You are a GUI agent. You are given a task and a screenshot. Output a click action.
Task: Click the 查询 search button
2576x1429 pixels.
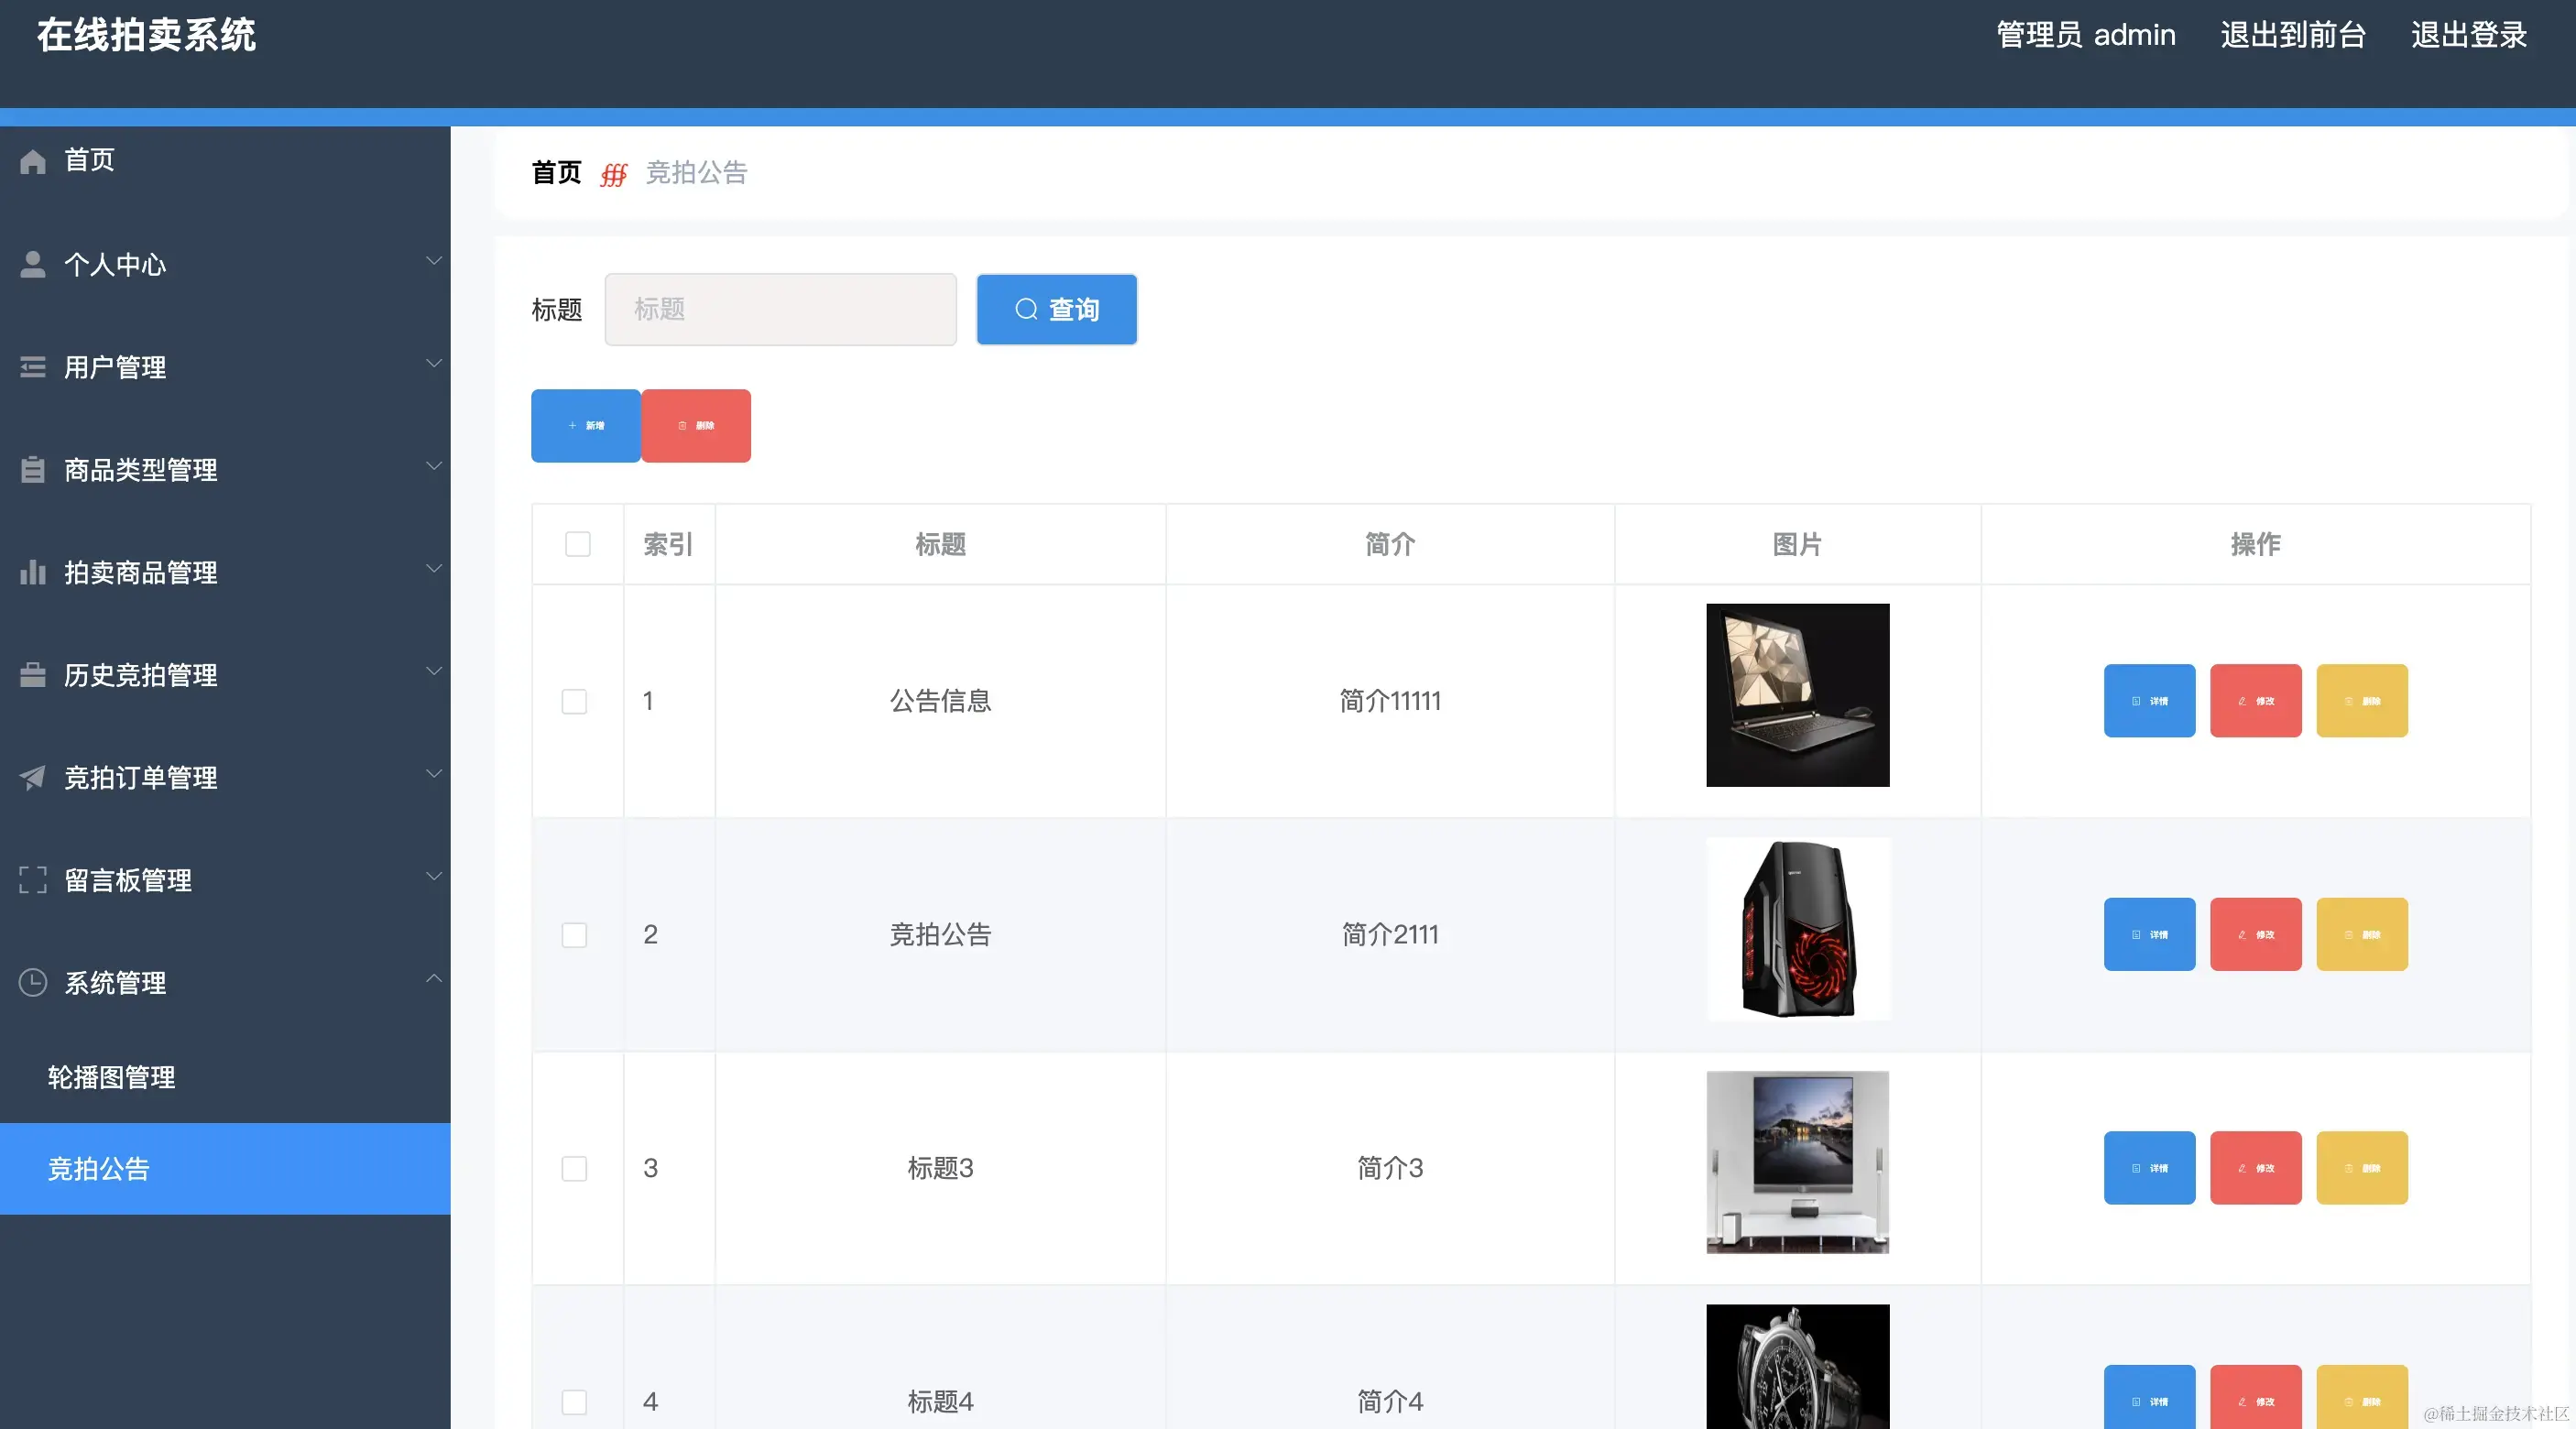[1057, 310]
